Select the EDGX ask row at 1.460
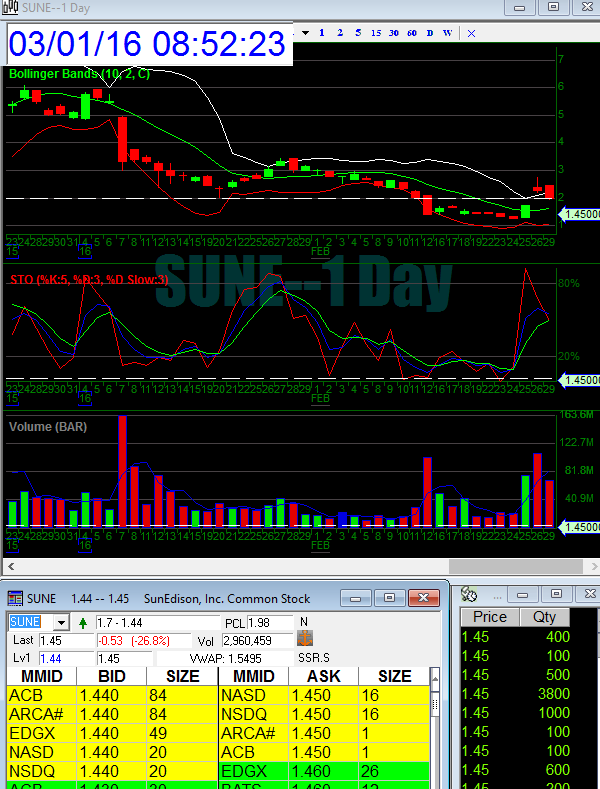 [x=325, y=771]
